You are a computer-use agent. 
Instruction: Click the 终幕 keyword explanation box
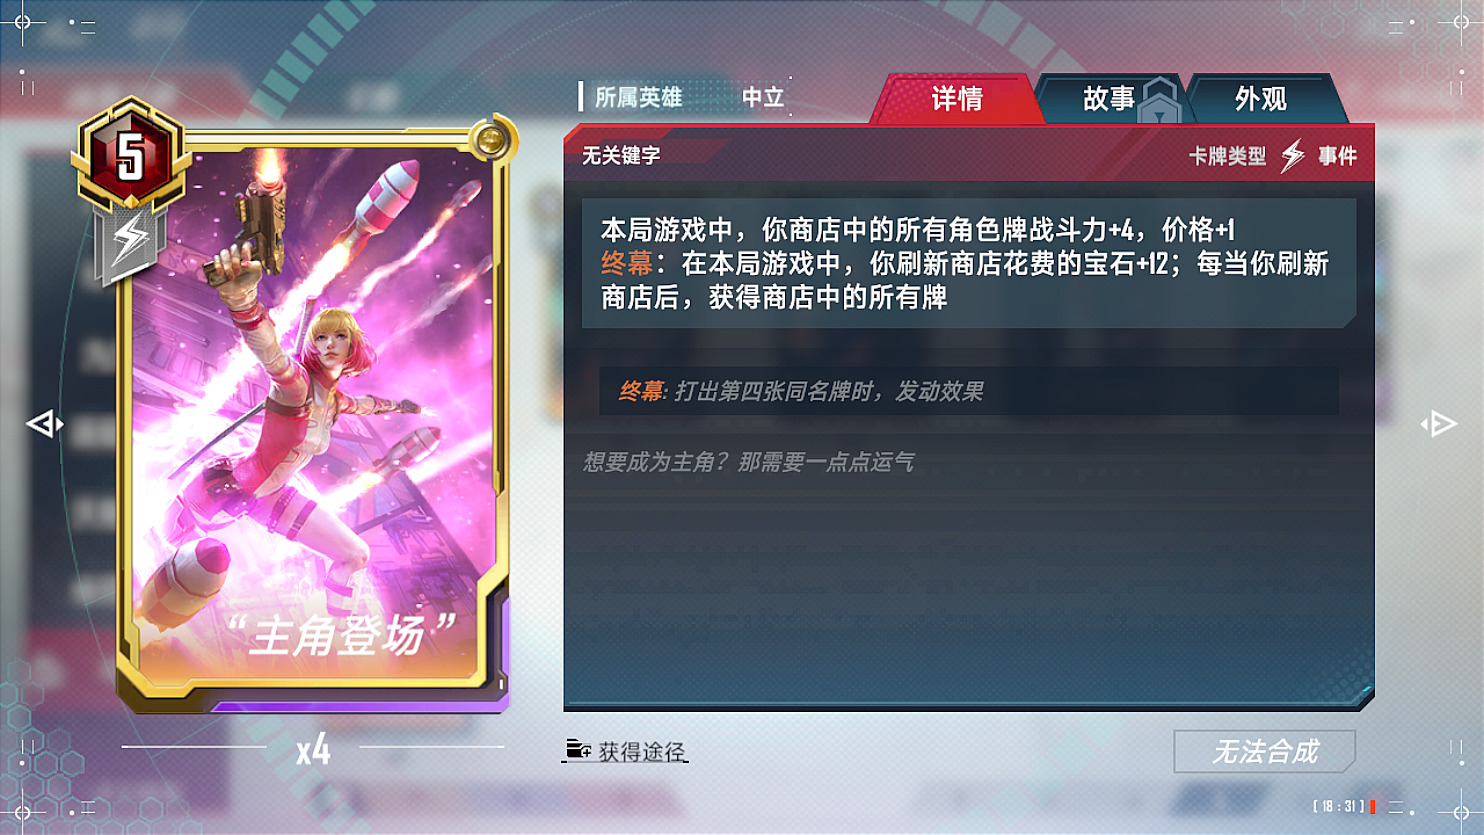click(x=968, y=391)
